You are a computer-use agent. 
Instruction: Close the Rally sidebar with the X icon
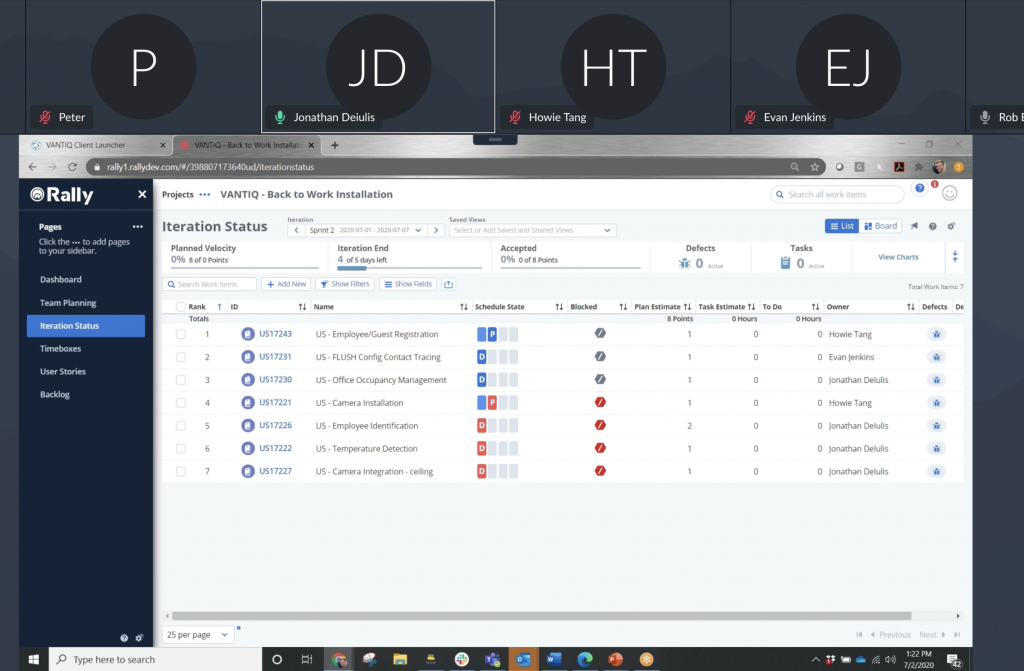142,194
